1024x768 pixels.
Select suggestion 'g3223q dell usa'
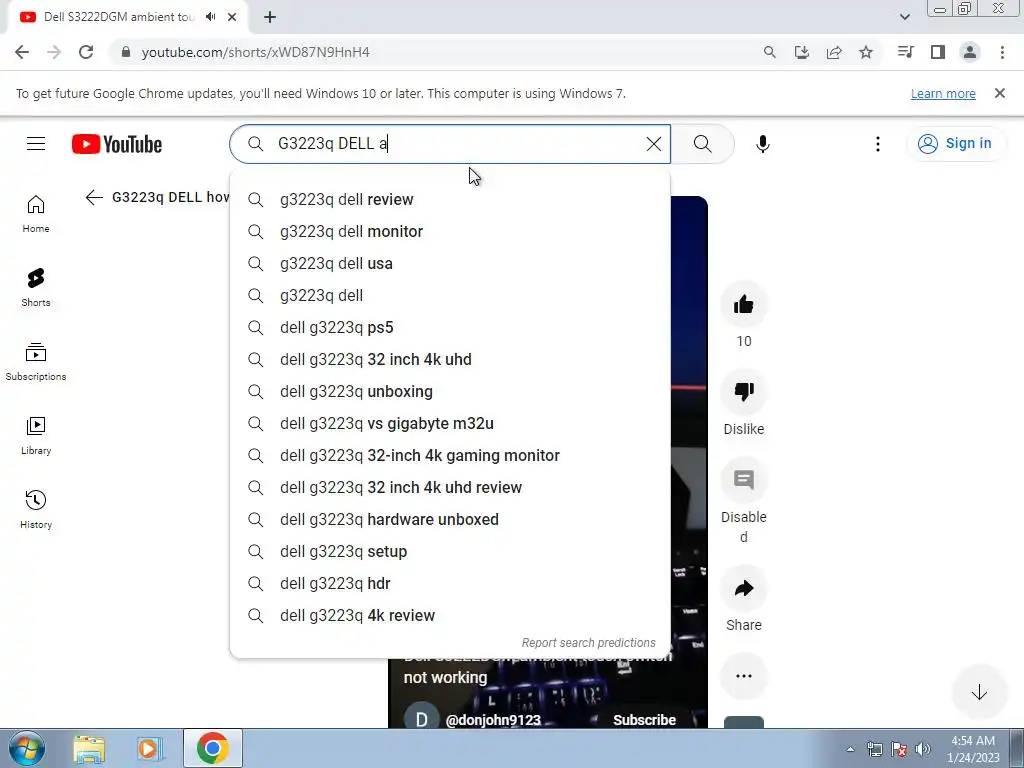coord(450,263)
